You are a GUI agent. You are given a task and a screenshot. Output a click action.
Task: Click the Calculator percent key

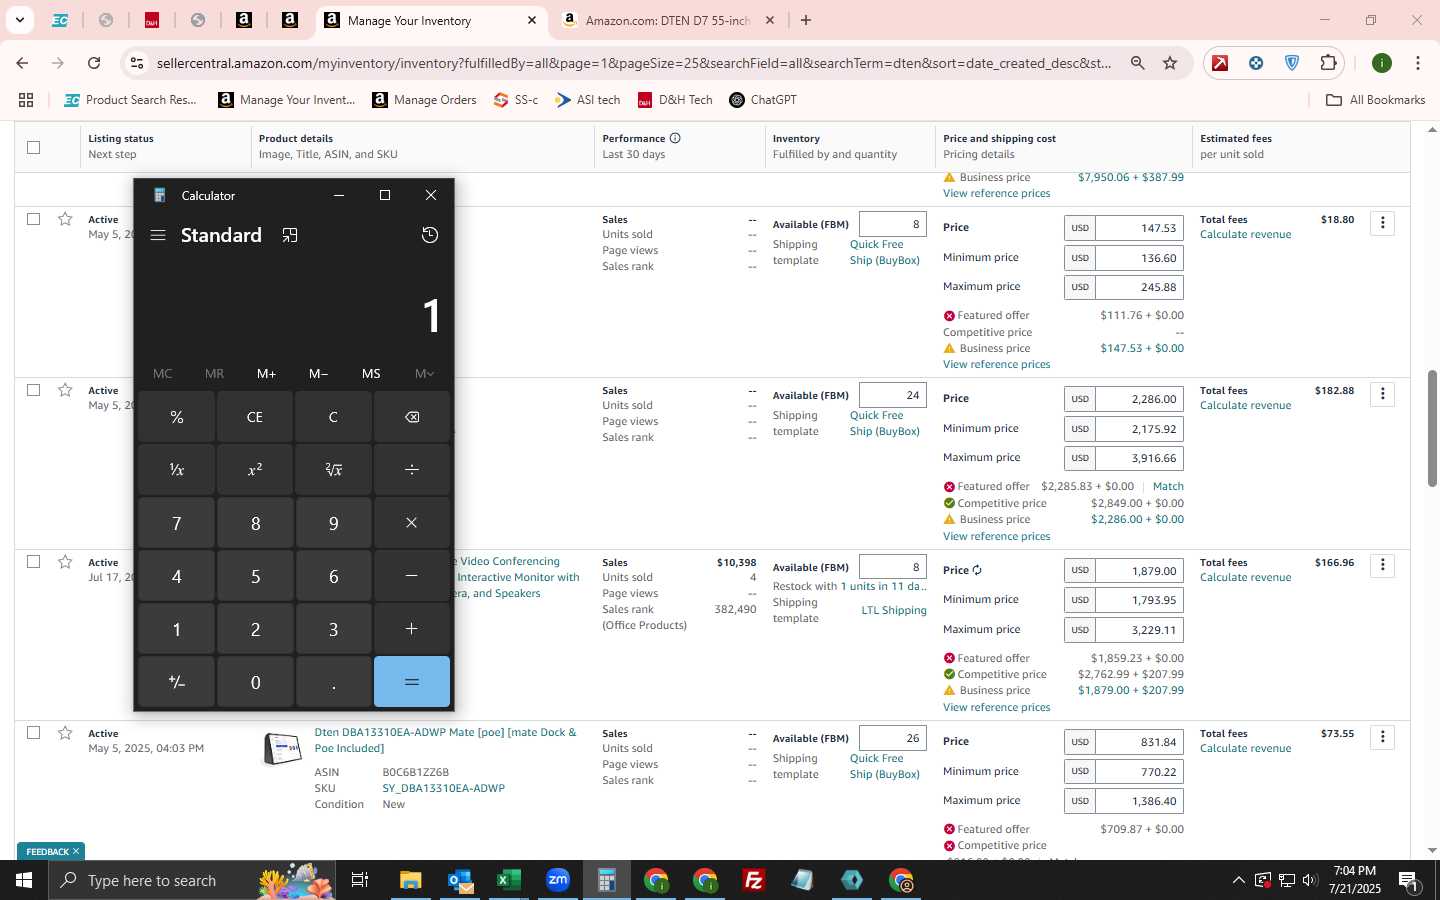coord(177,417)
